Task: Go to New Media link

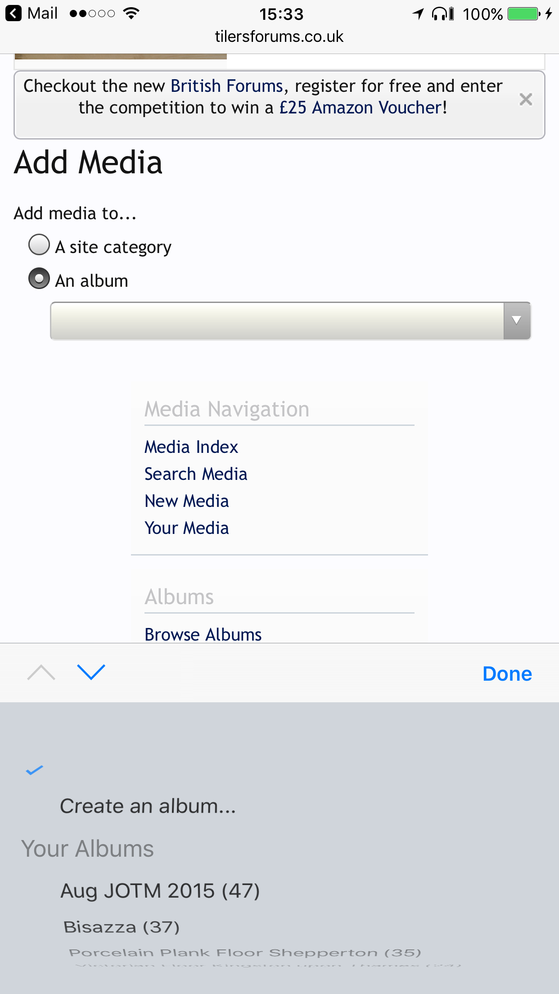Action: 186,501
